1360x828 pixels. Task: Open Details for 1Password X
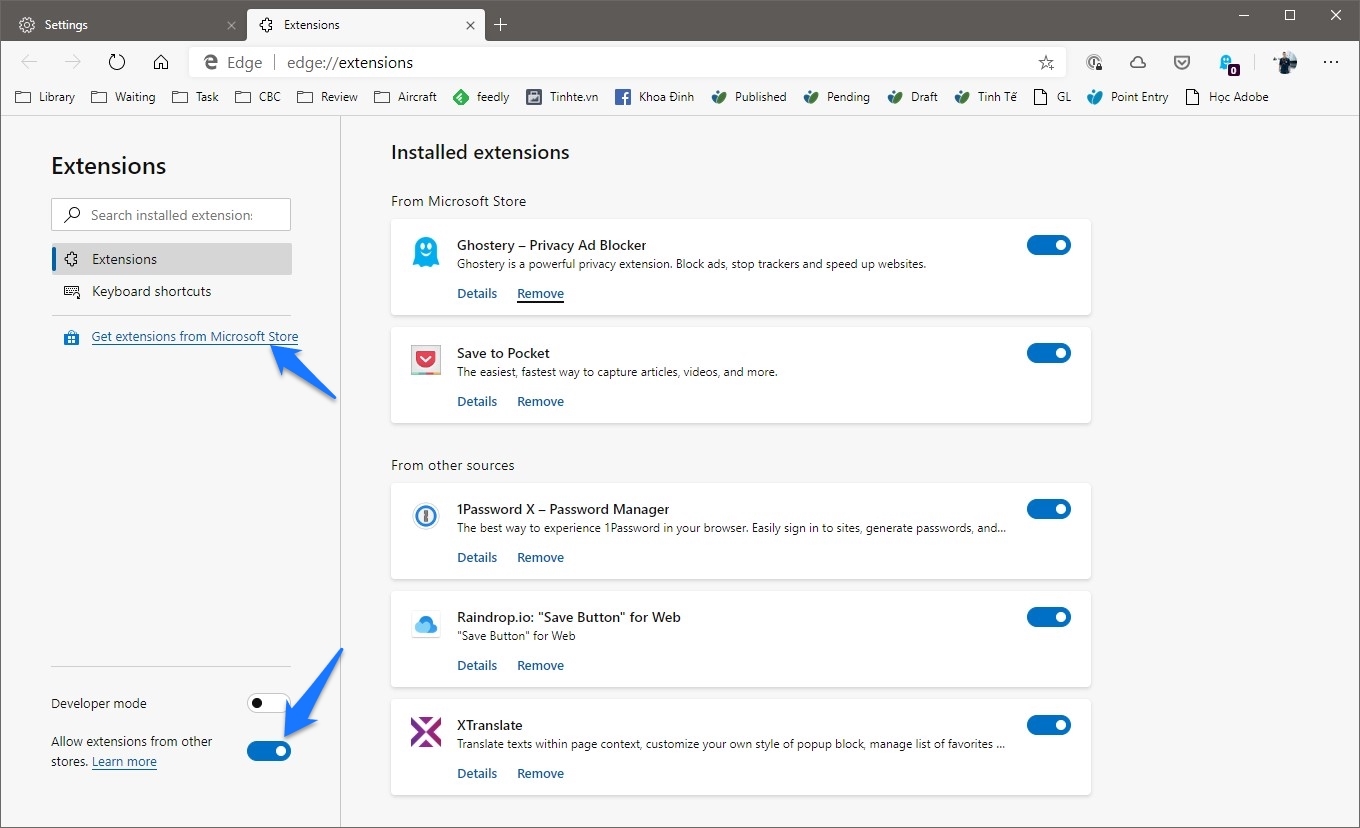pos(477,558)
